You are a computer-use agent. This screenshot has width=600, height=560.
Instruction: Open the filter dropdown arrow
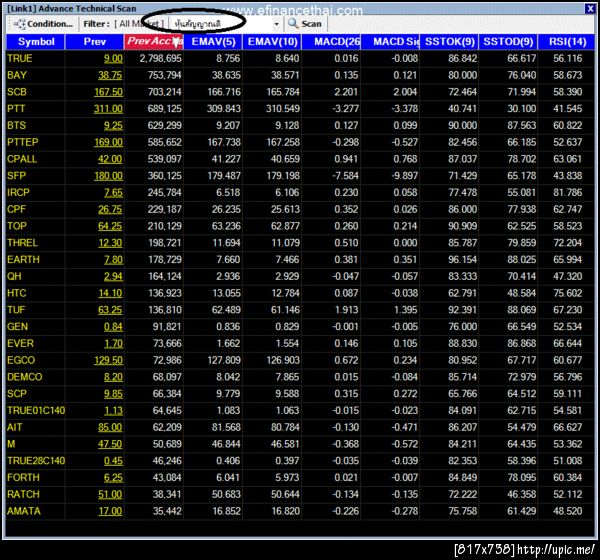click(276, 24)
